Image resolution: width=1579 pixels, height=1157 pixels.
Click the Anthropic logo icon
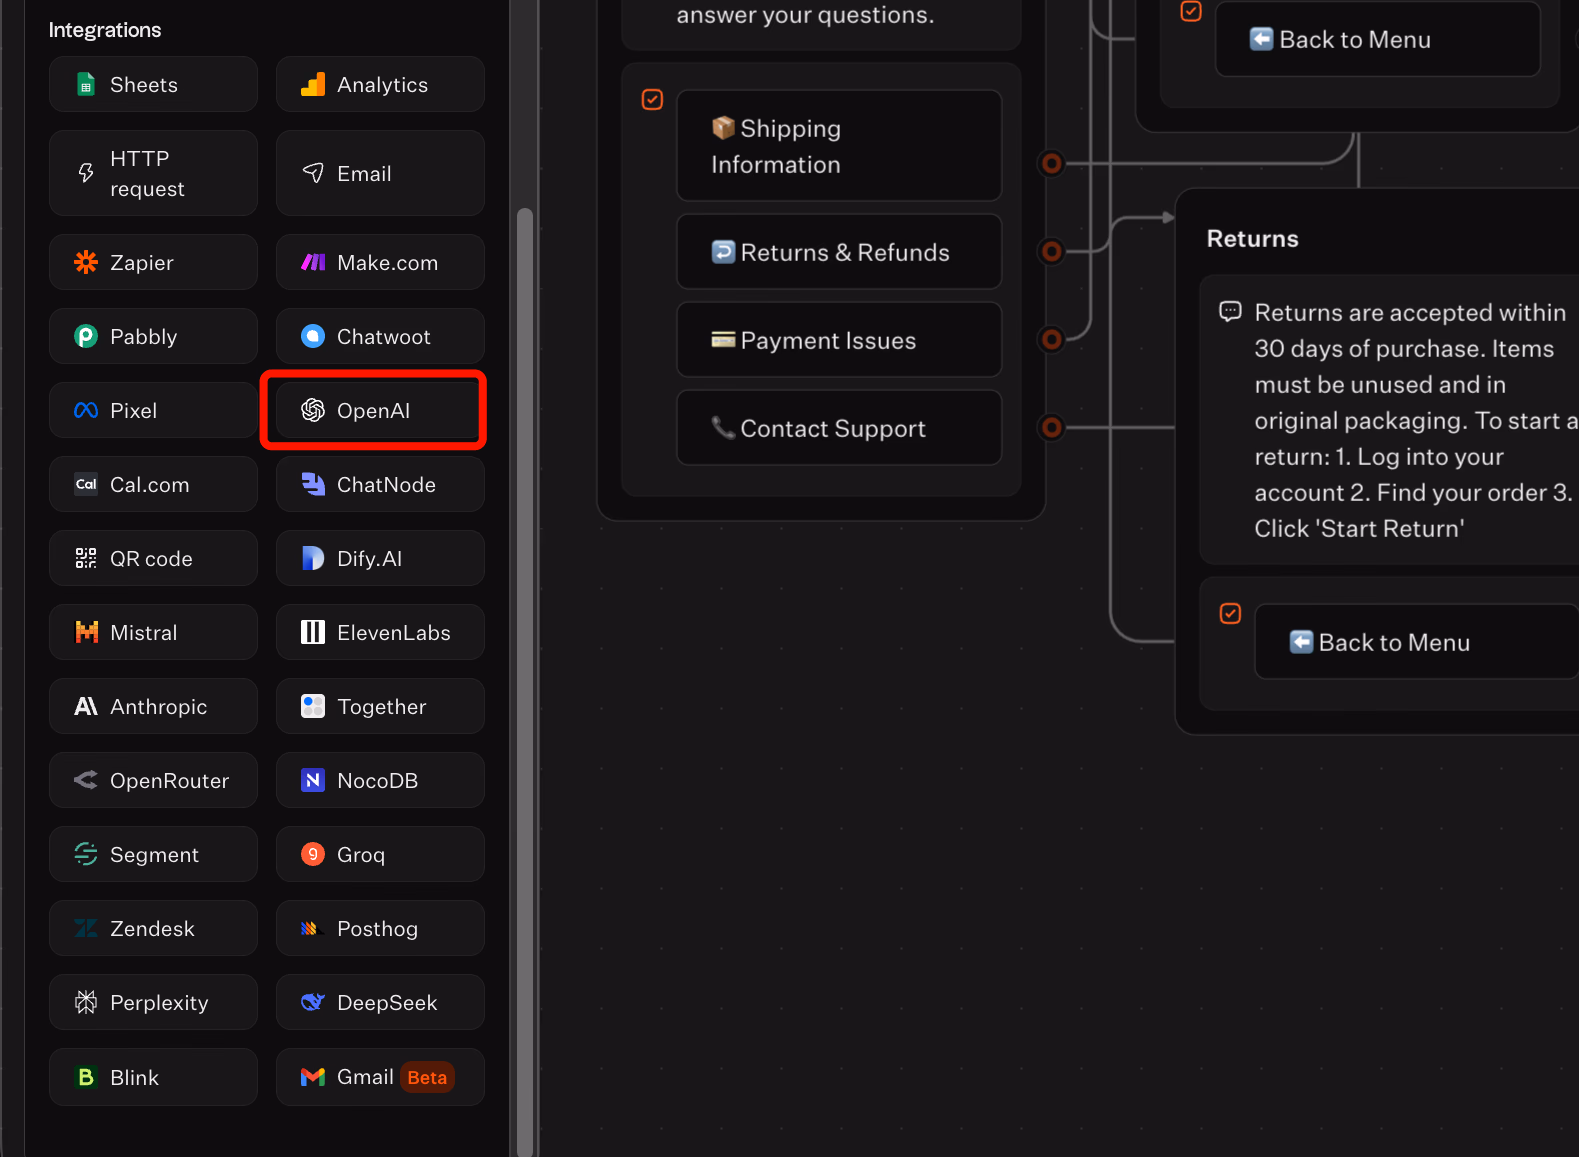86,707
